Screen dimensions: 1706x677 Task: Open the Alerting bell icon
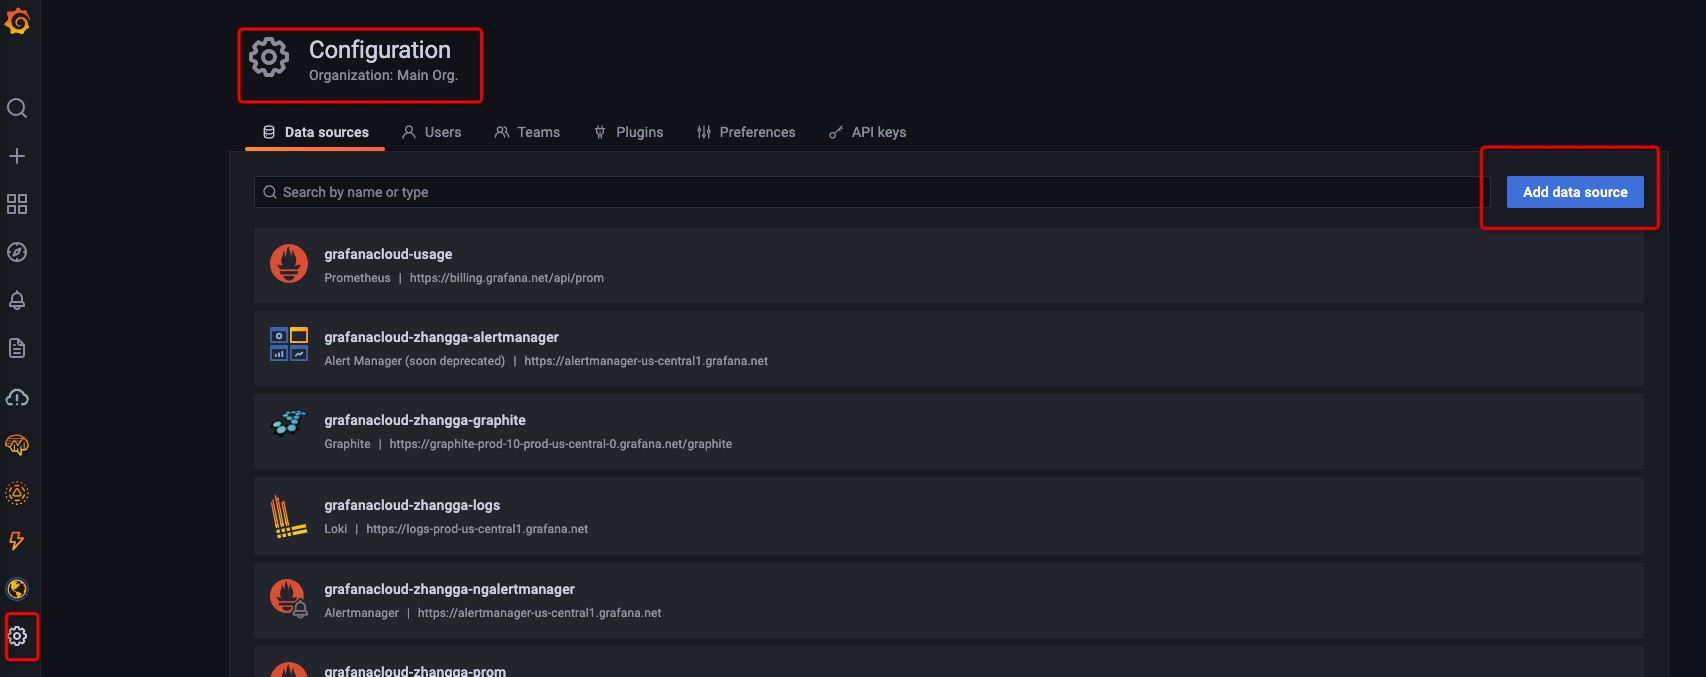(x=17, y=300)
